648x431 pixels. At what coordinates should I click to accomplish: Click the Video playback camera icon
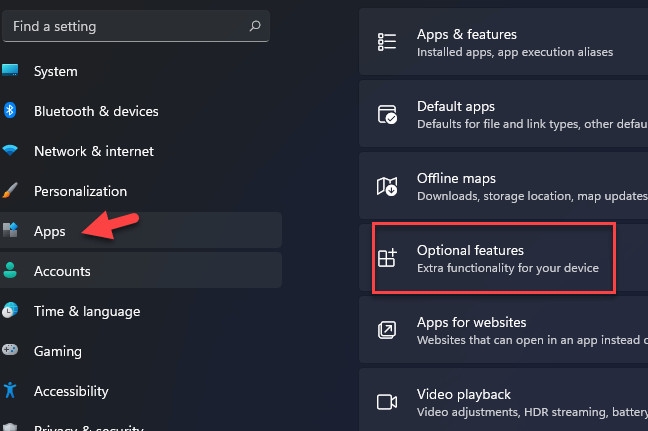click(x=387, y=402)
